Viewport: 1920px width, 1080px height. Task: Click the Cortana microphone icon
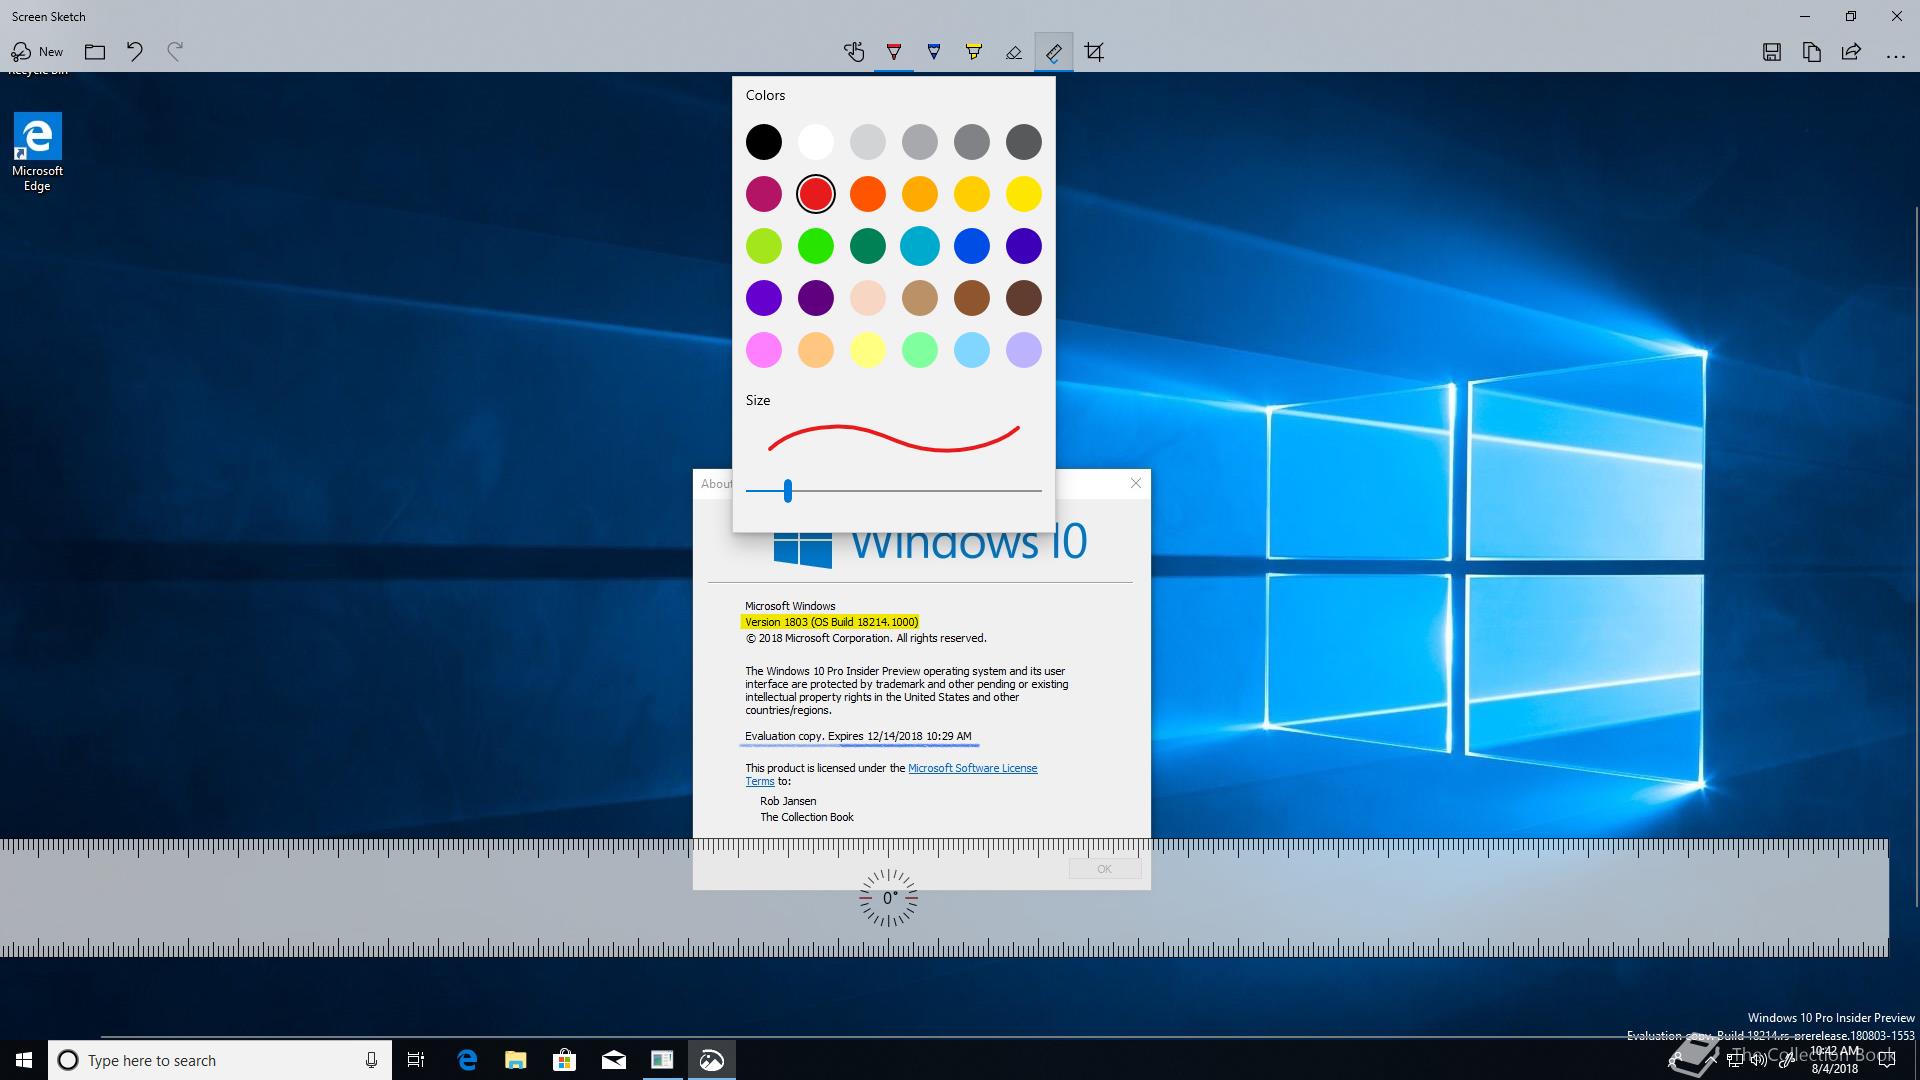click(371, 1060)
